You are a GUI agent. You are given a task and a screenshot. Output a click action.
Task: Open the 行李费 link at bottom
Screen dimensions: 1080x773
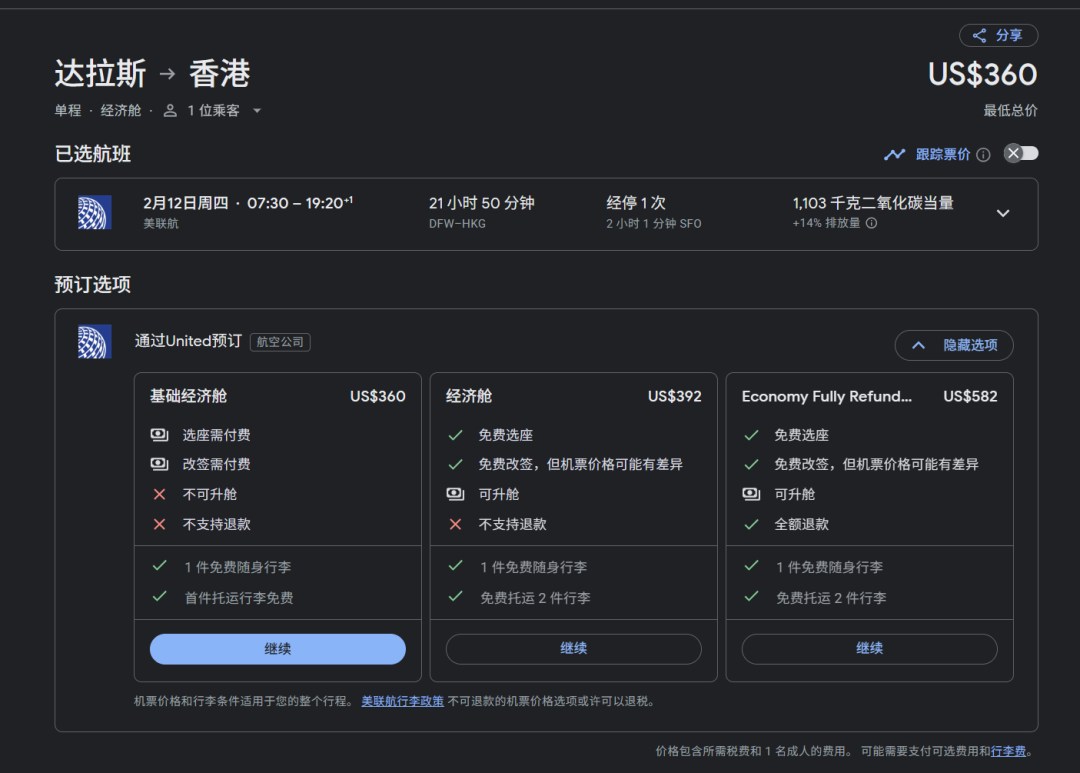(1008, 751)
